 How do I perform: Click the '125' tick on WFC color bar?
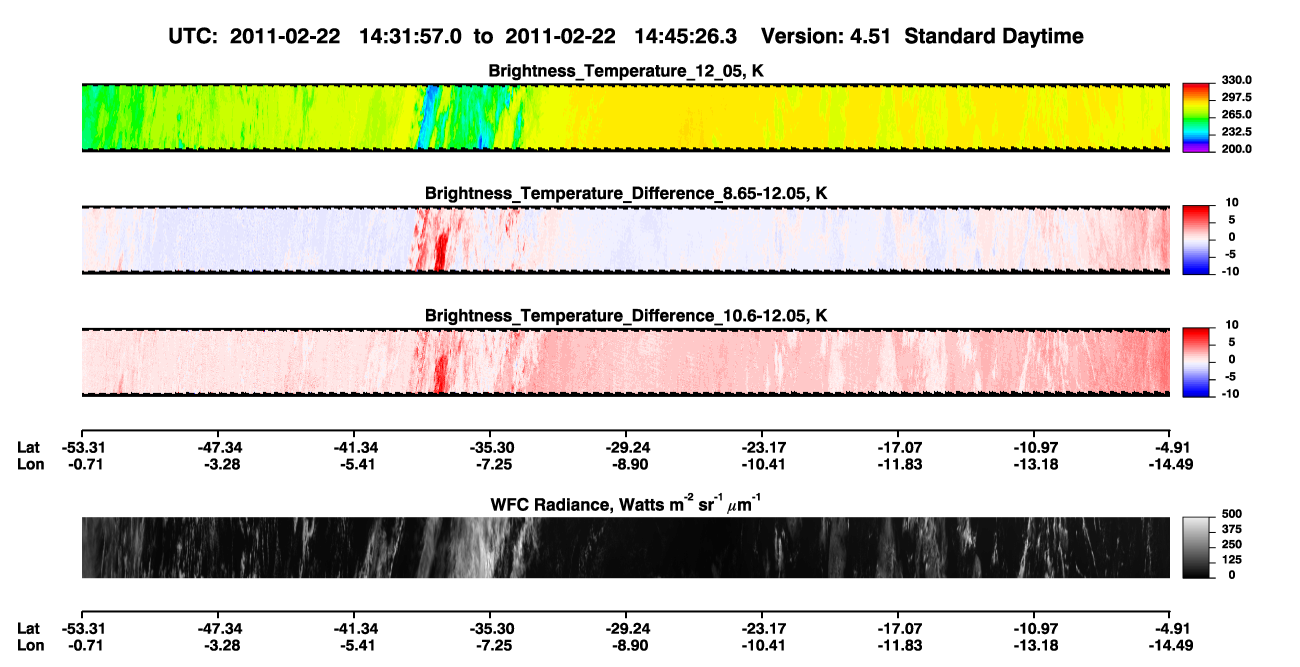pyautogui.click(x=1232, y=560)
